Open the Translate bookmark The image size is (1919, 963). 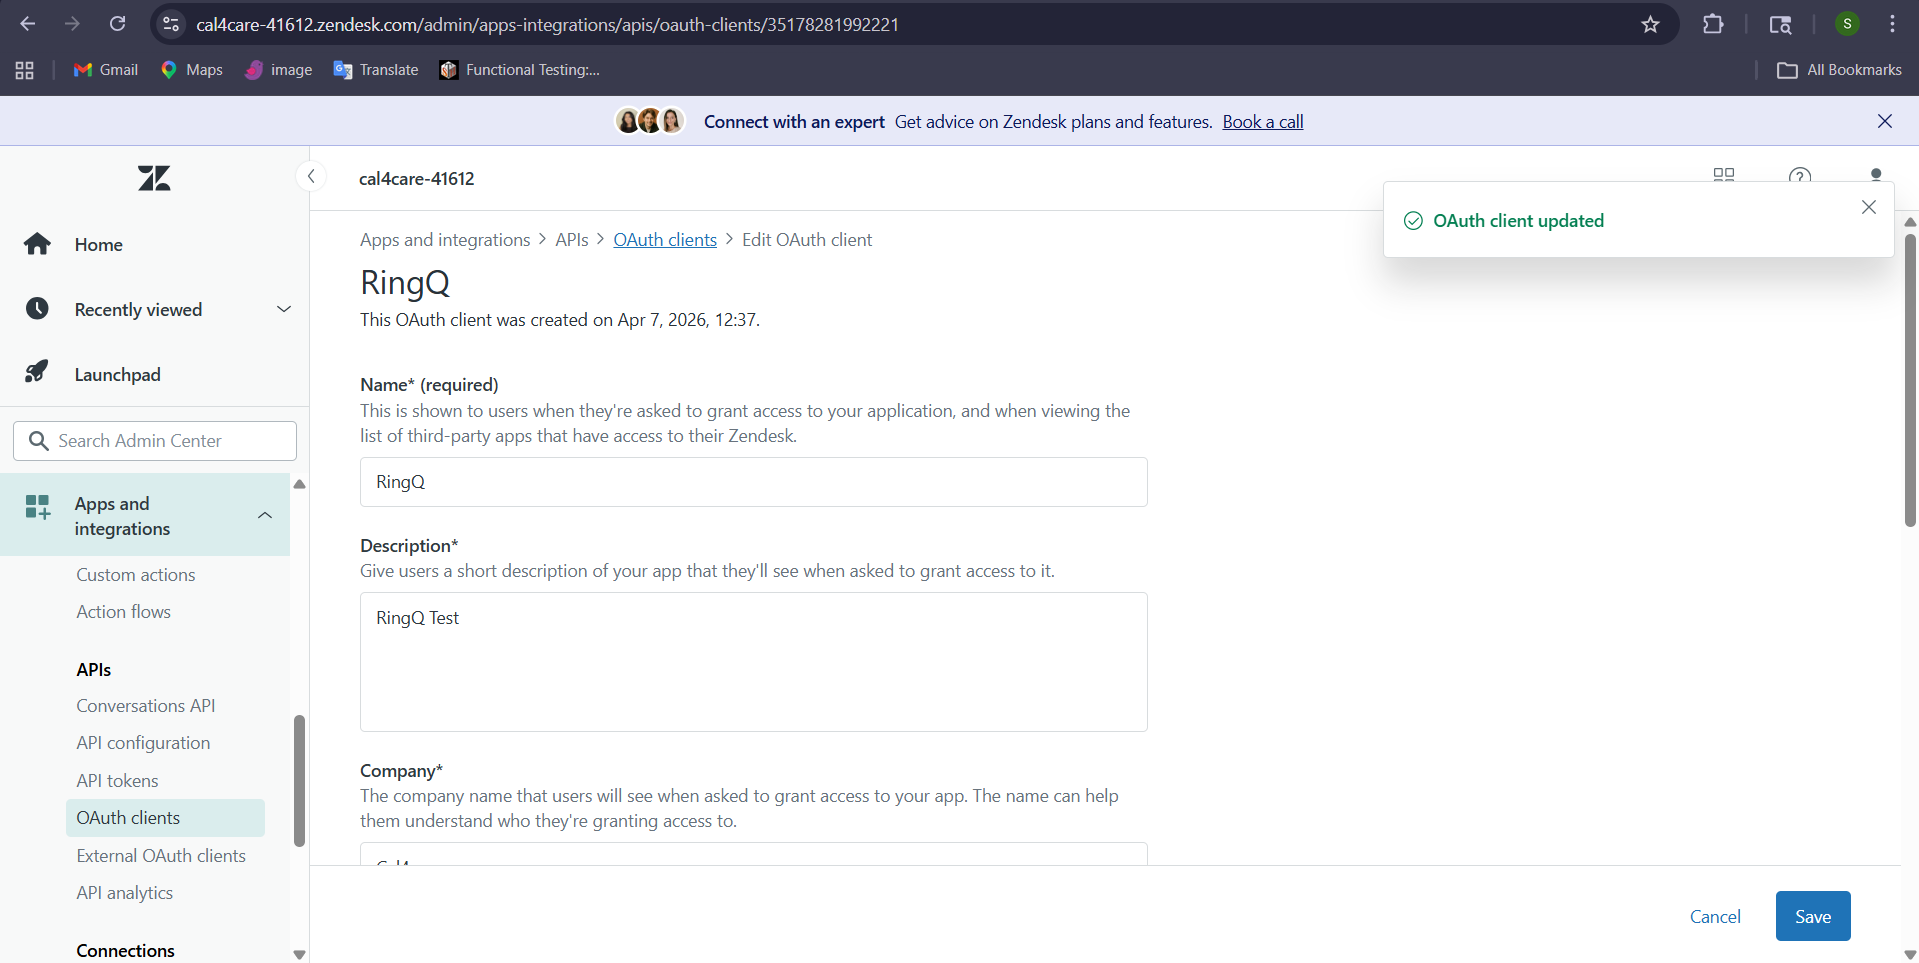tap(376, 70)
